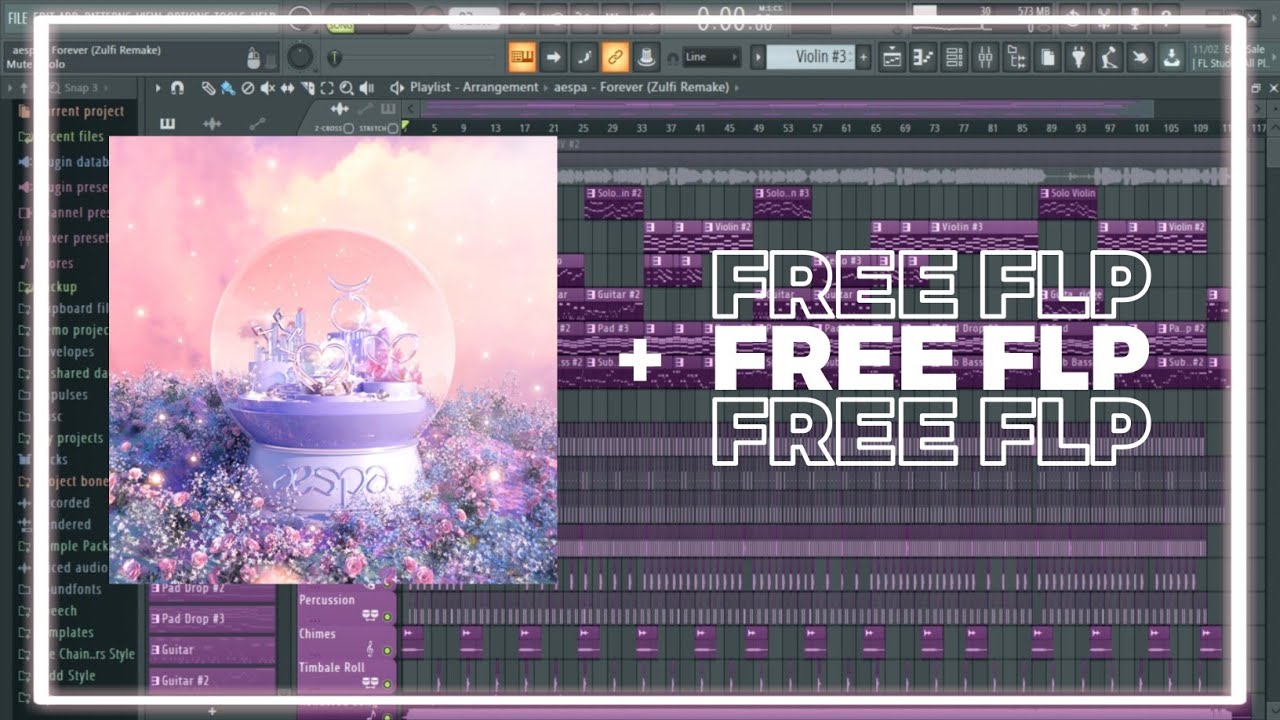Click the plus button next to Violin #3
Image resolution: width=1280 pixels, height=720 pixels.
tap(864, 57)
